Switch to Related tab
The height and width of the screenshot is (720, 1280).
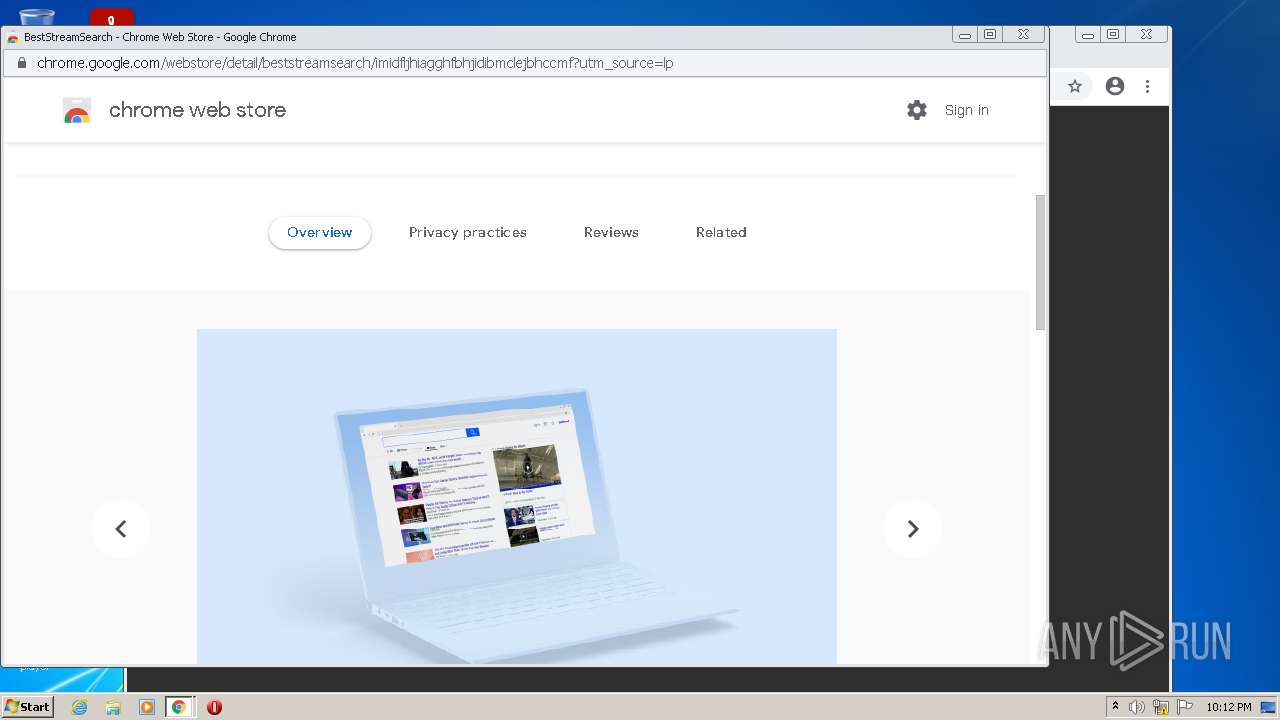click(x=721, y=232)
